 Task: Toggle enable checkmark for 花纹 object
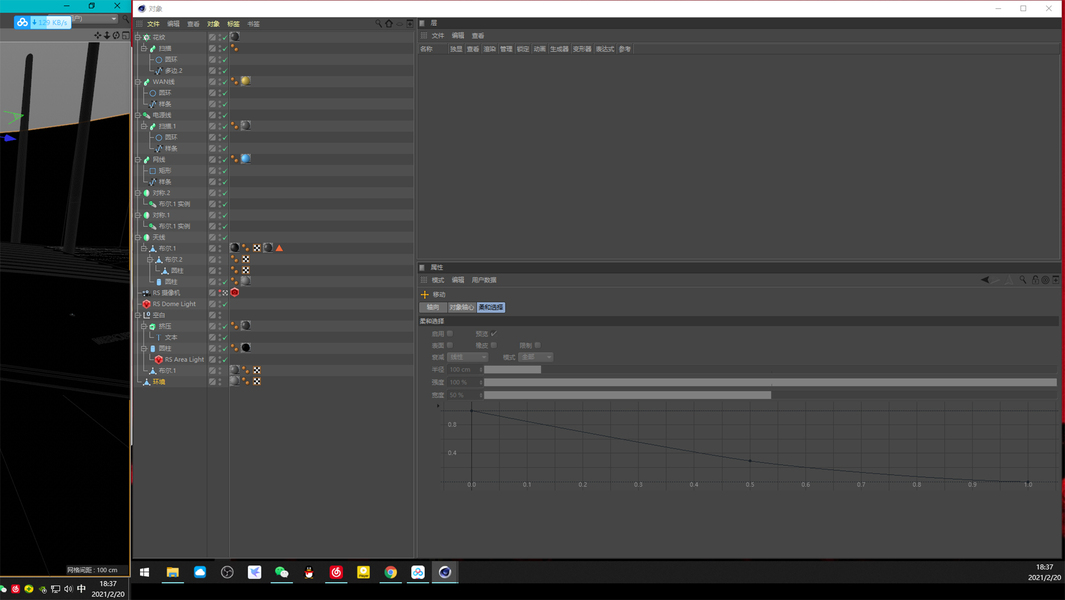[224, 37]
